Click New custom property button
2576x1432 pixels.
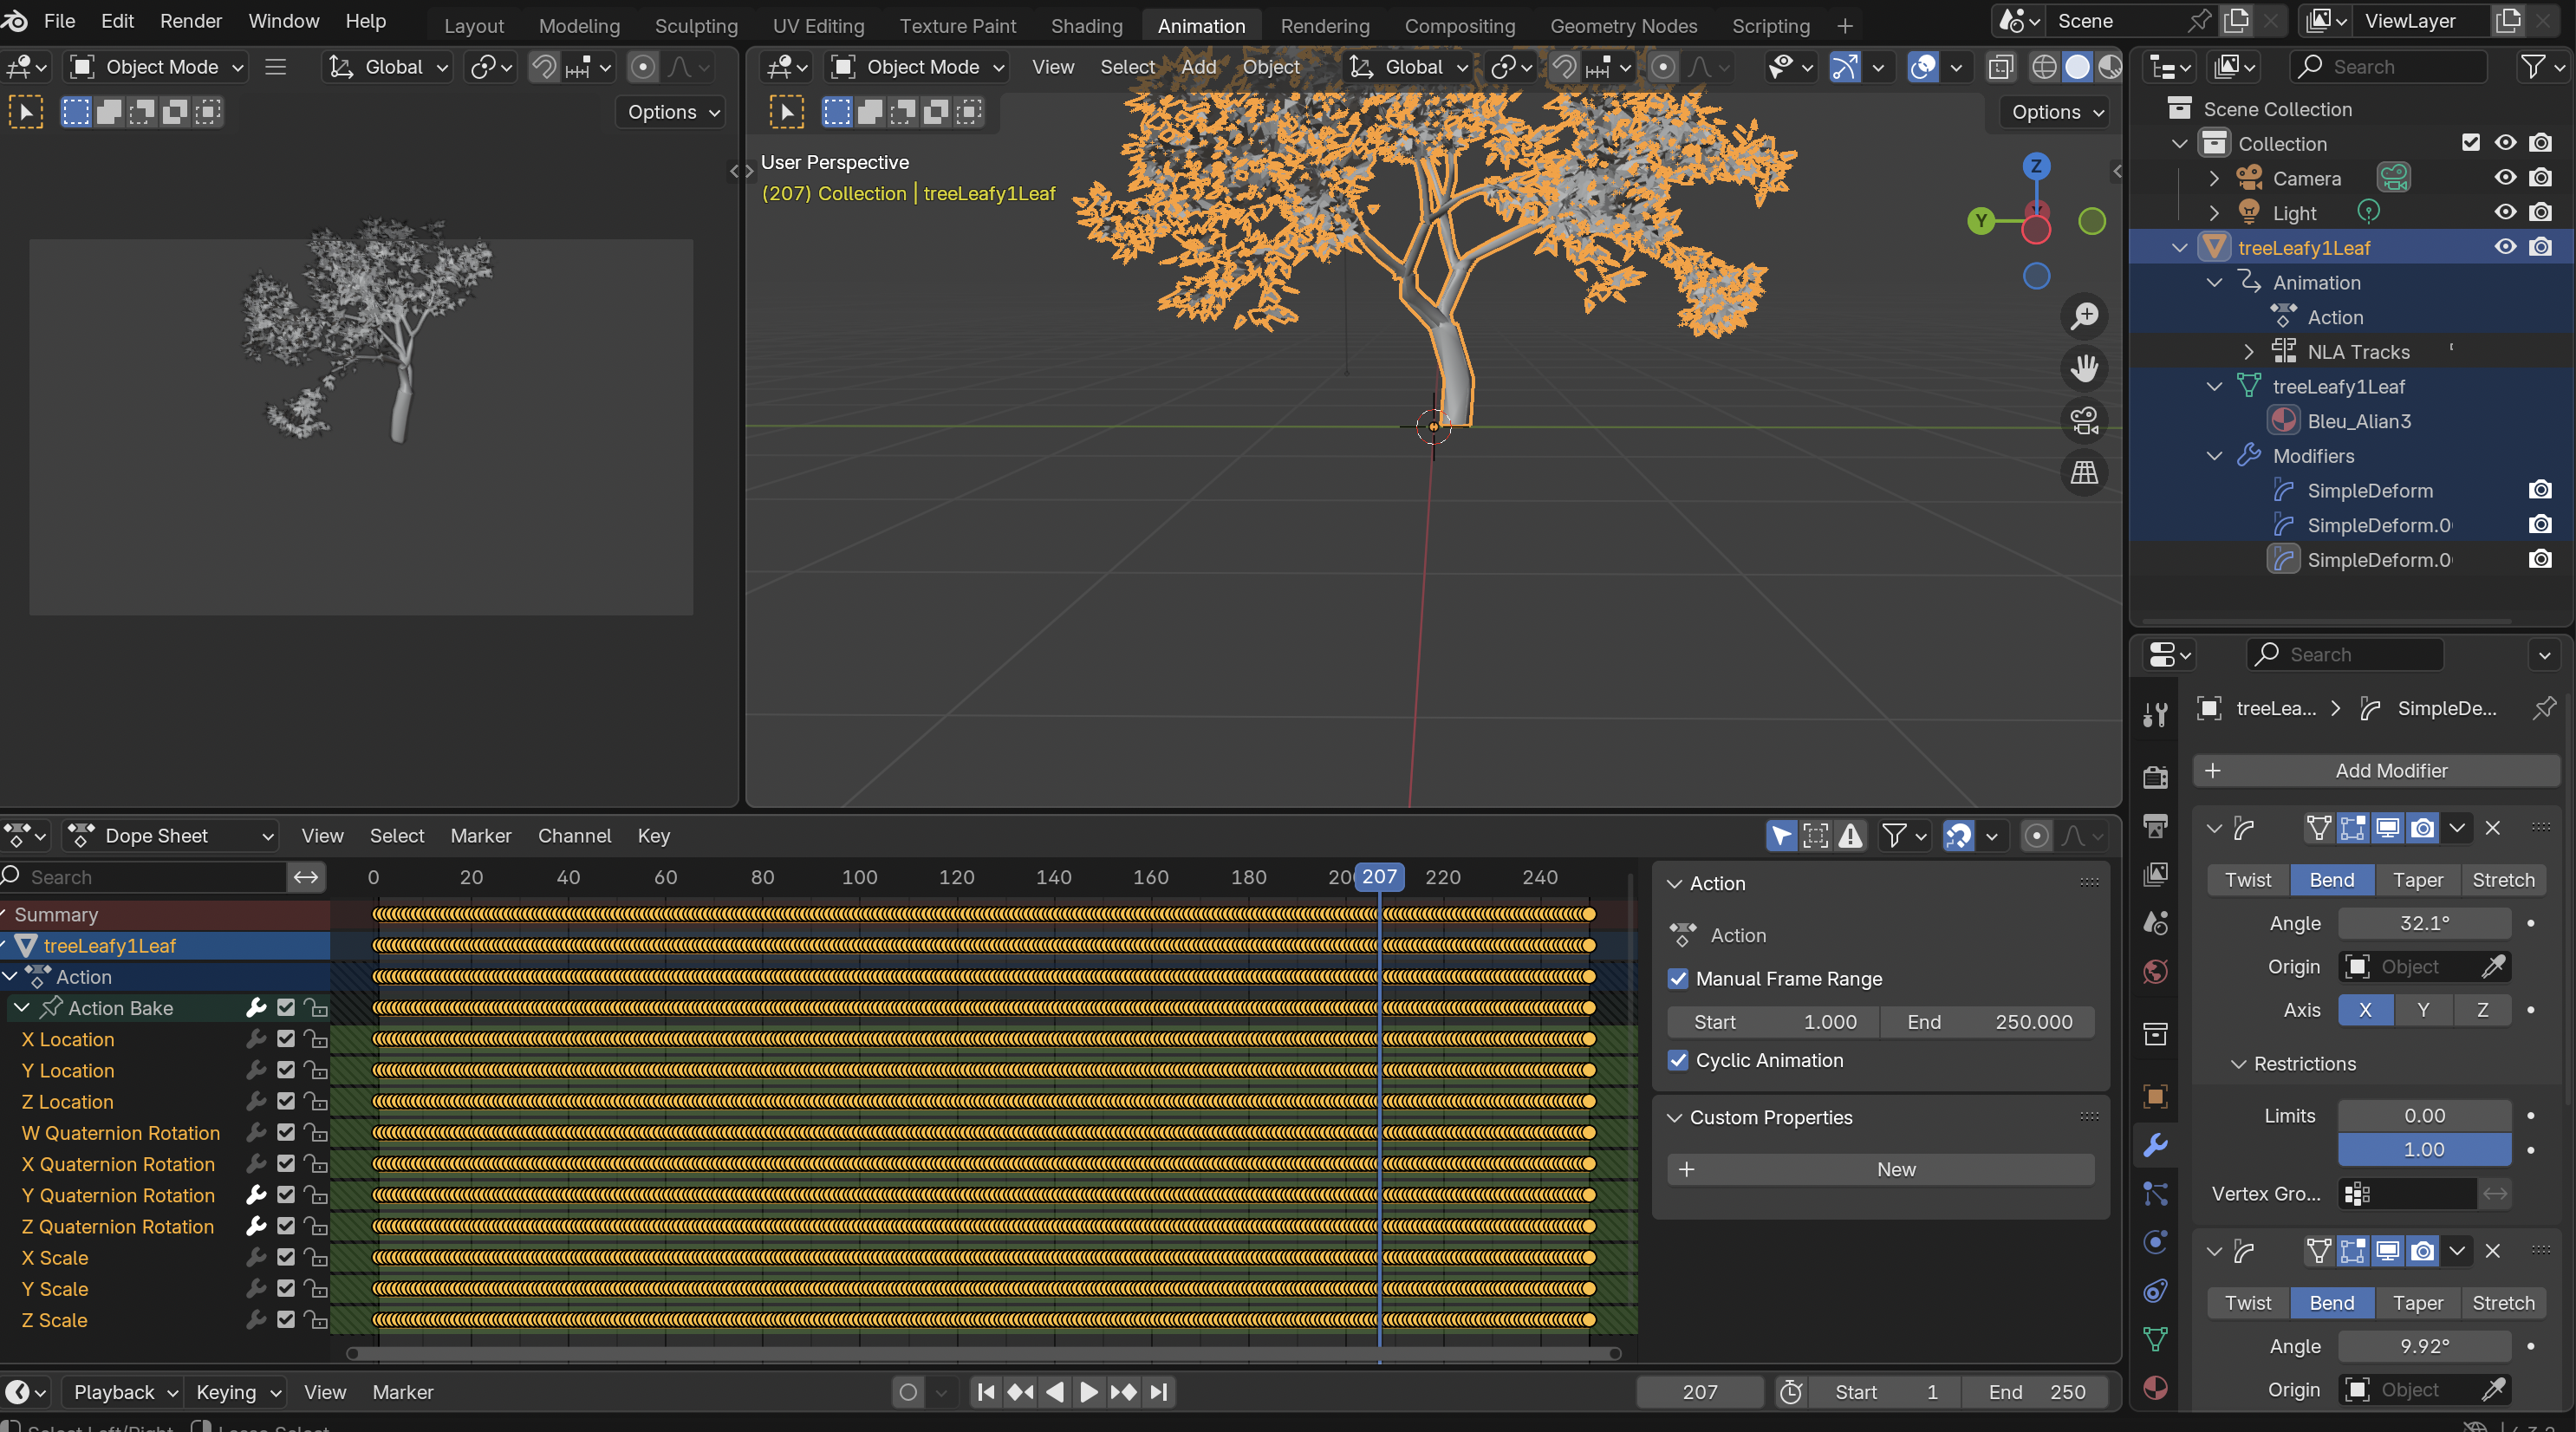tap(1880, 1170)
